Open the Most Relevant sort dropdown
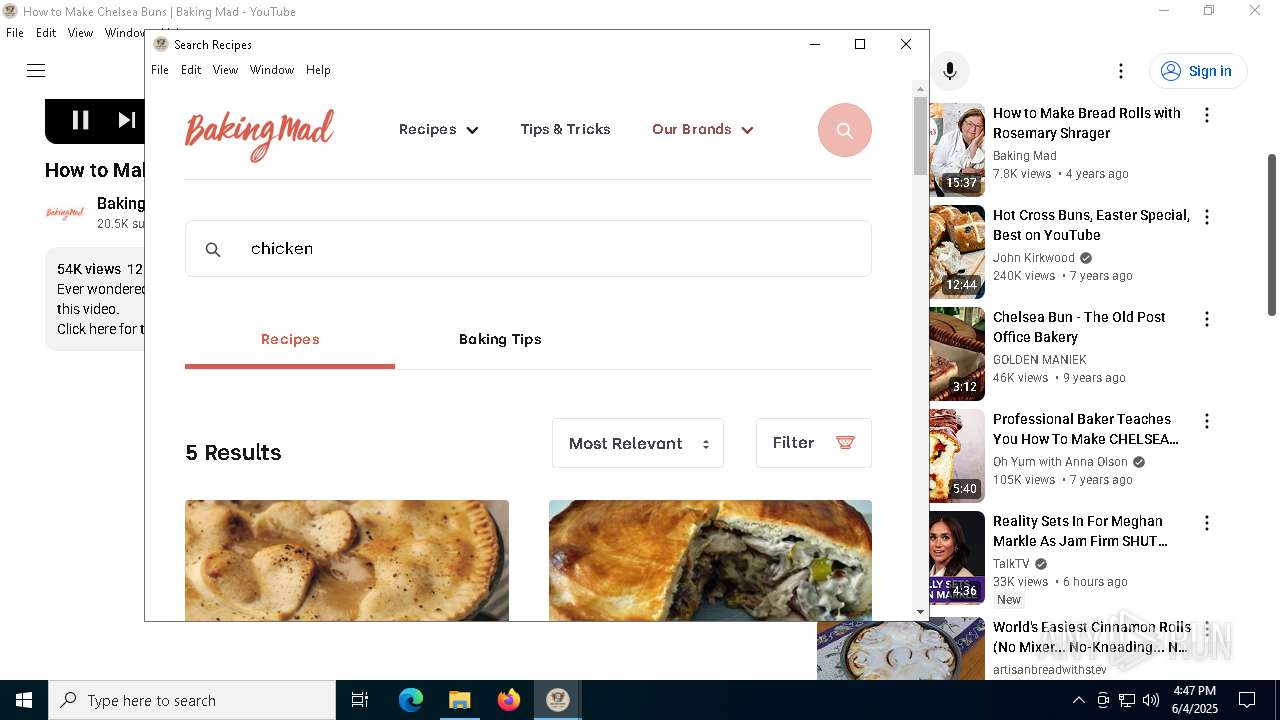This screenshot has width=1280, height=720. [638, 443]
